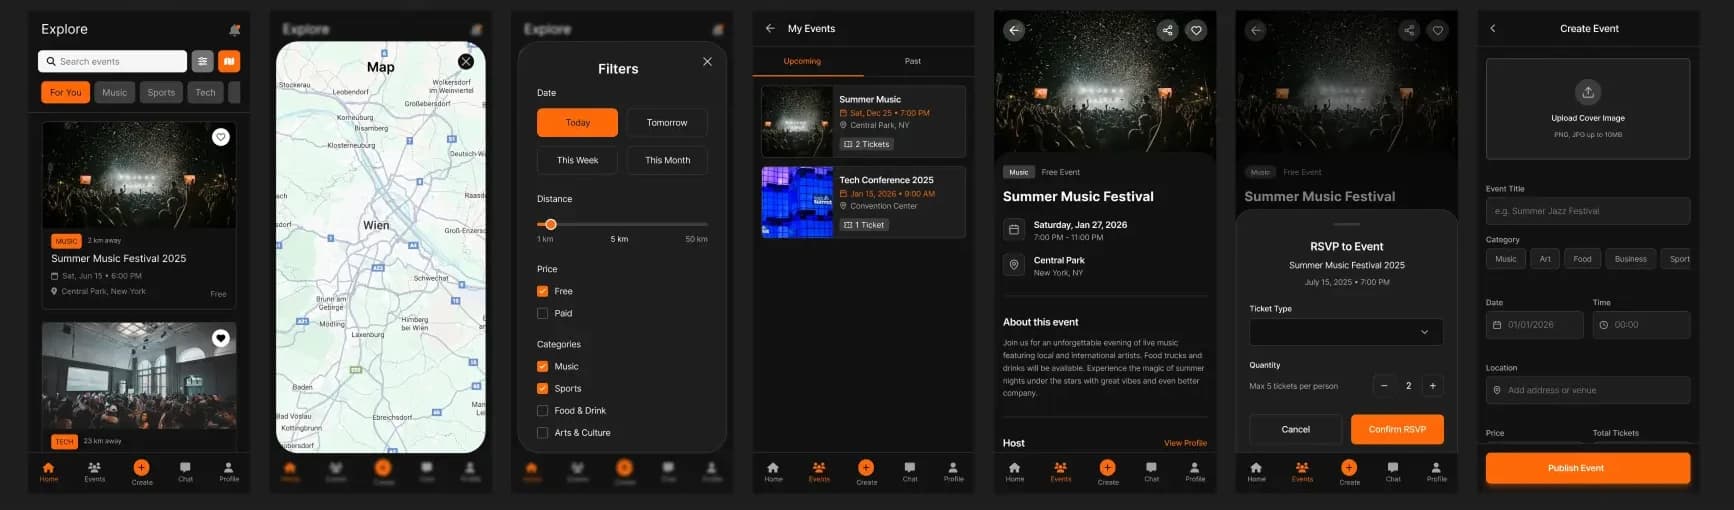Open Chat in Explore screen's bottom bar
The image size is (1734, 510).
point(185,472)
